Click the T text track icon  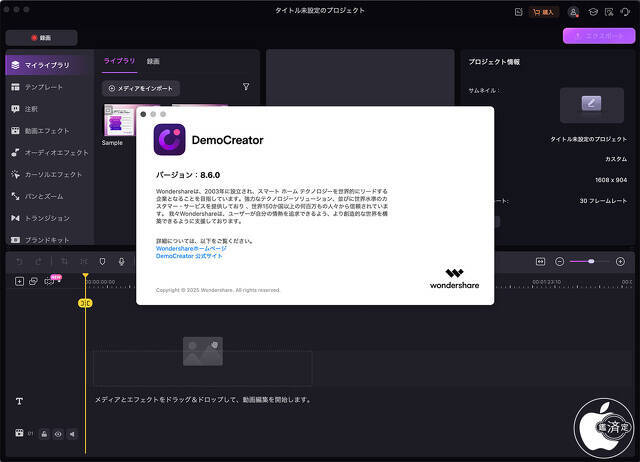(19, 401)
